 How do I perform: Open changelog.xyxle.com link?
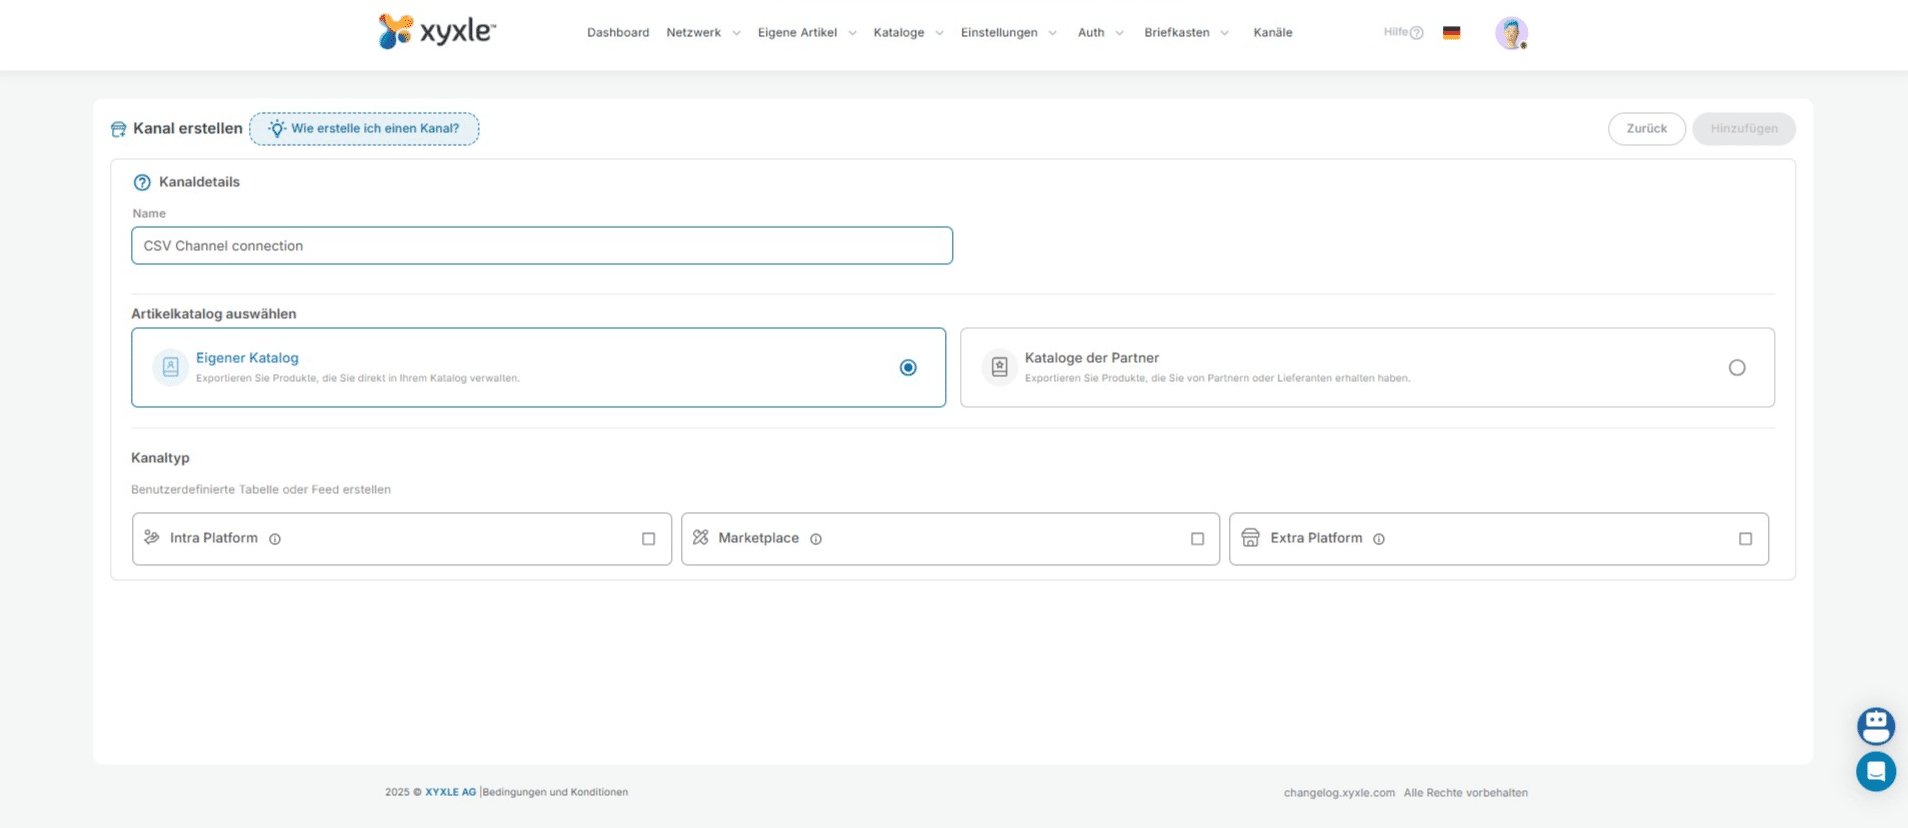pyautogui.click(x=1339, y=793)
